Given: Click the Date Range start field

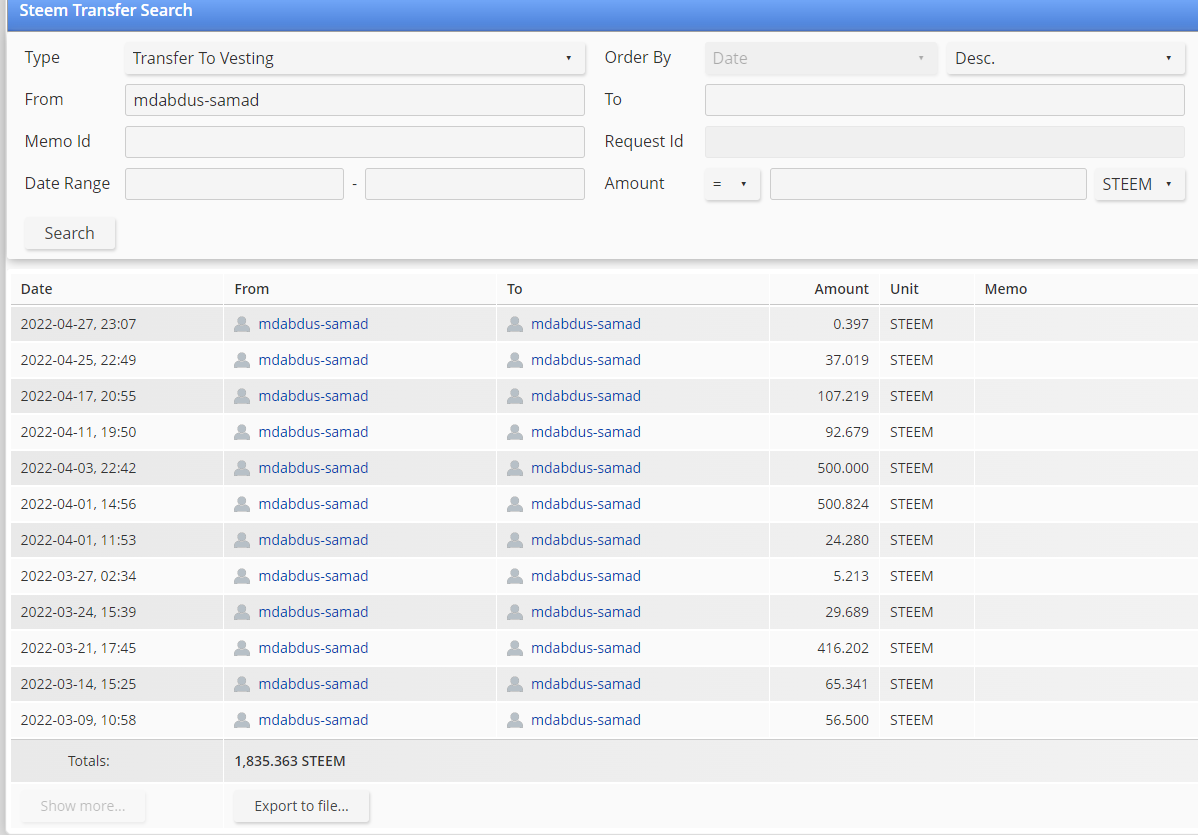Looking at the screenshot, I should [235, 184].
